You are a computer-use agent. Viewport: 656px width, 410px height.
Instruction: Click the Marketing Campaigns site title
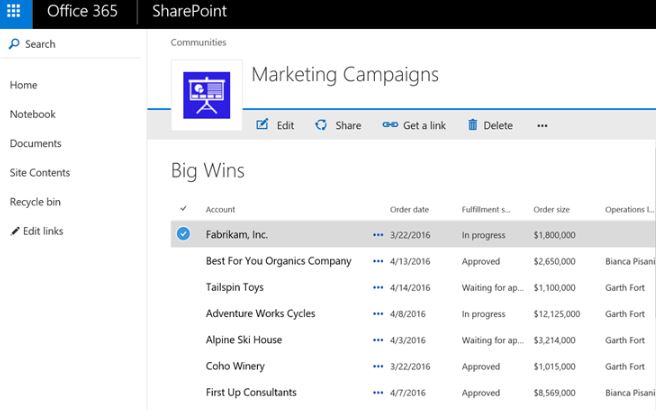(345, 75)
